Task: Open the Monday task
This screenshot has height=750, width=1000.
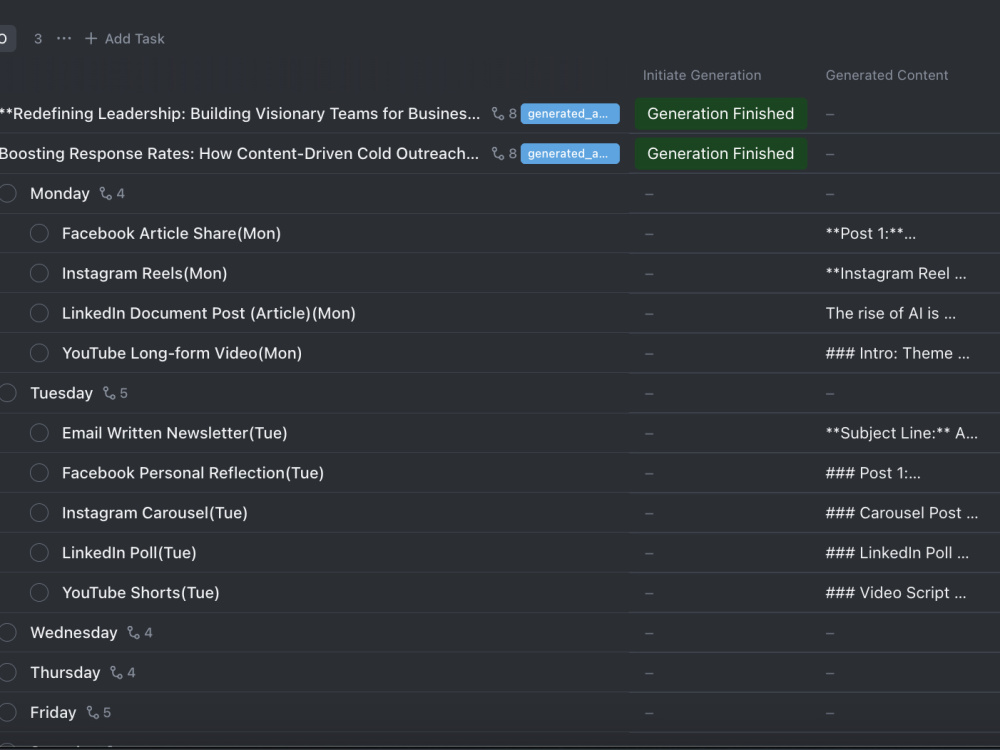Action: [60, 193]
